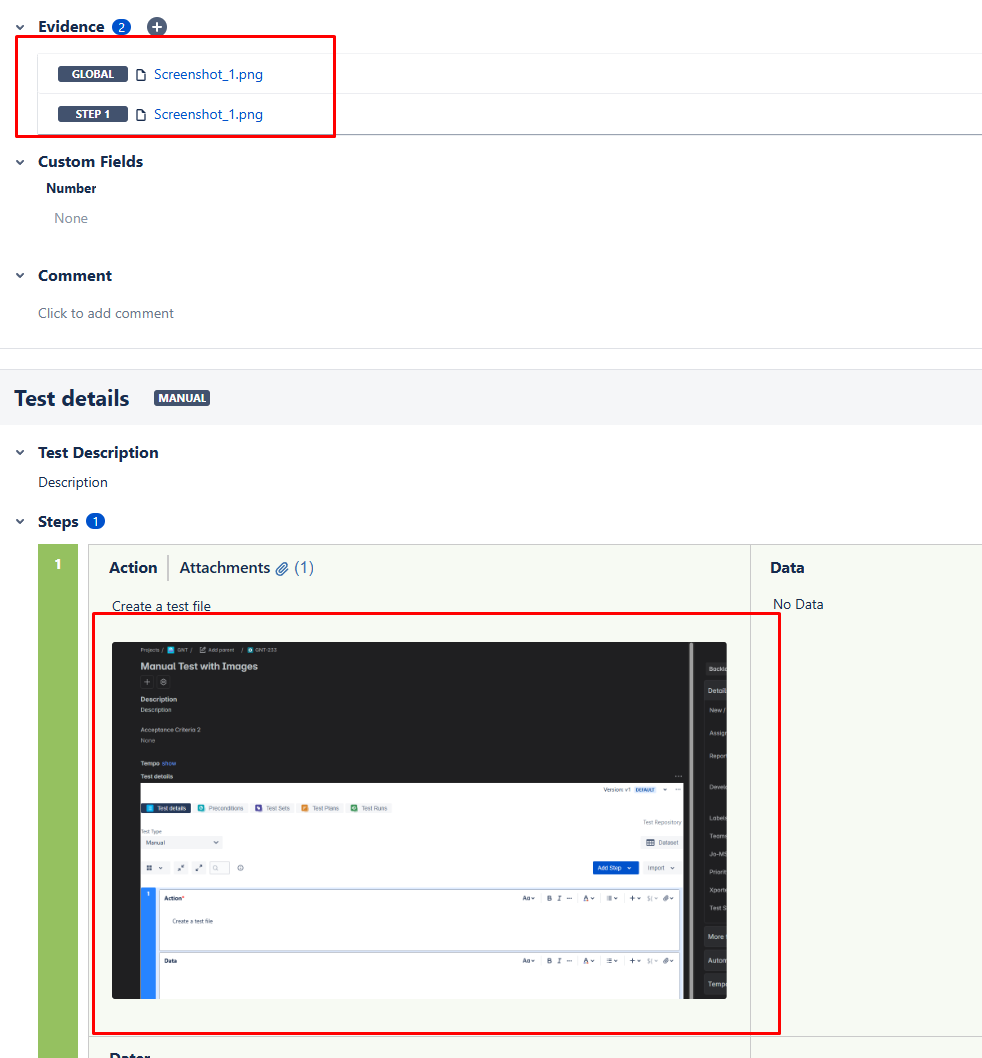Click the MANUAL badge next to Test details
This screenshot has height=1058, width=982.
pos(181,398)
